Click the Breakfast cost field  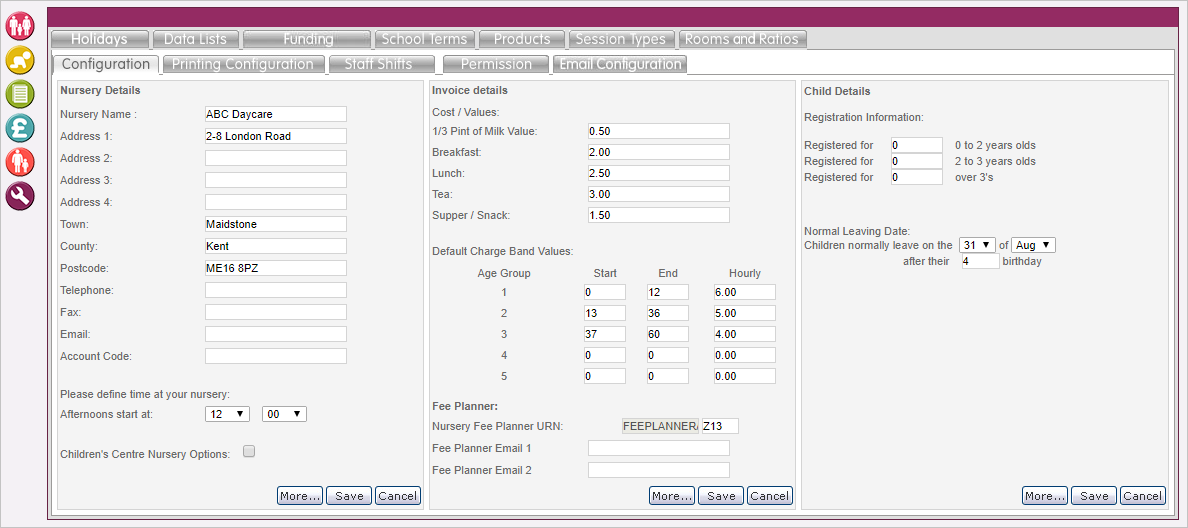pos(658,152)
